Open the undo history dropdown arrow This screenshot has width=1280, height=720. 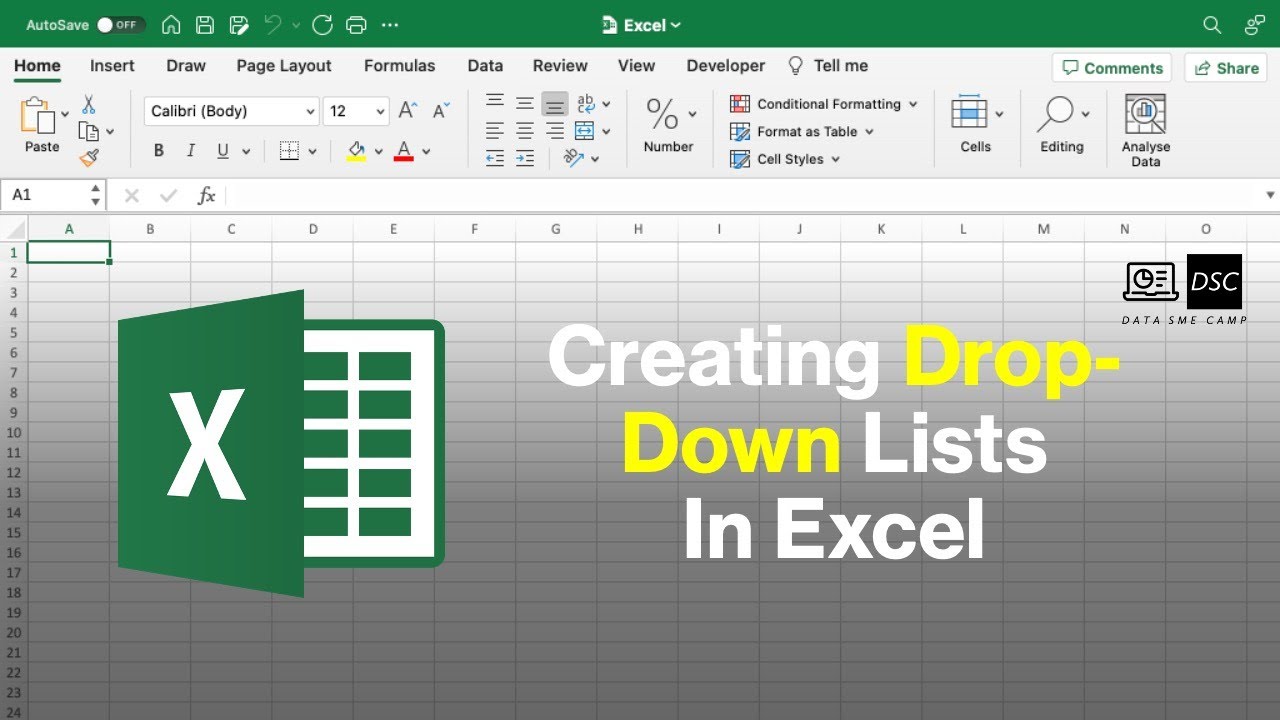click(x=294, y=26)
